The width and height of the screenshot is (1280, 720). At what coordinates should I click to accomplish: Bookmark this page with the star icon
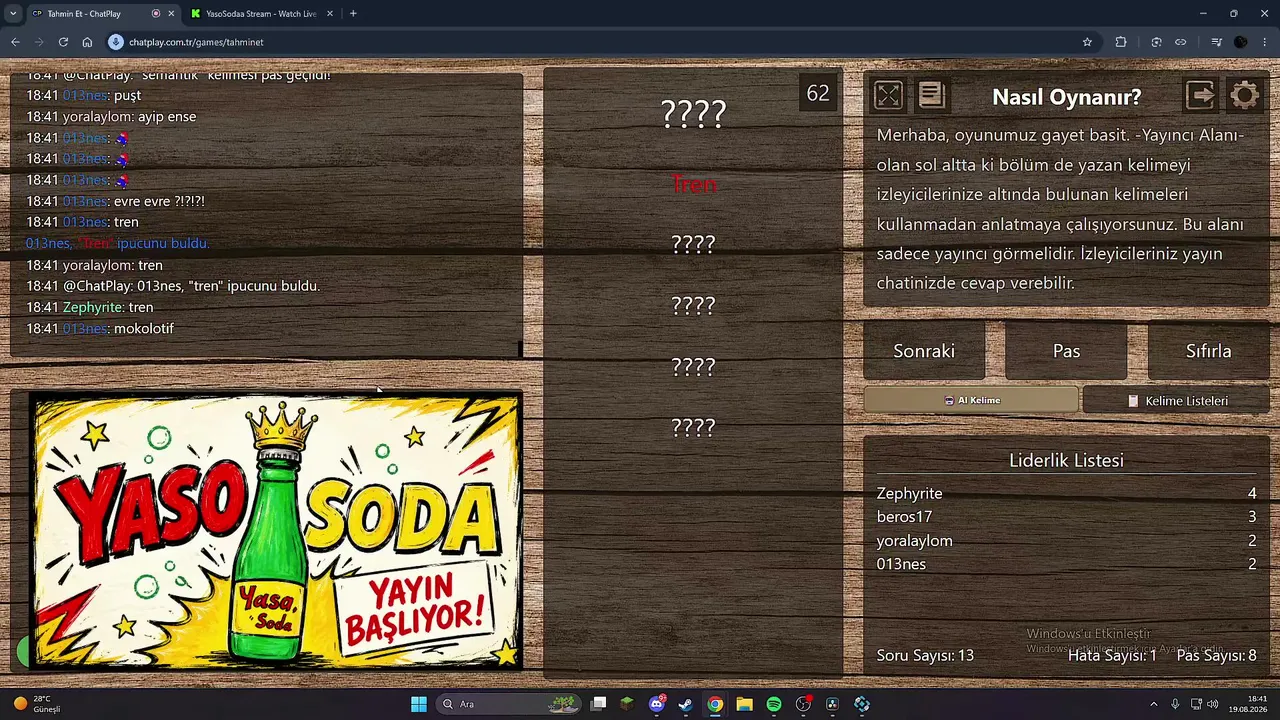(x=1087, y=42)
